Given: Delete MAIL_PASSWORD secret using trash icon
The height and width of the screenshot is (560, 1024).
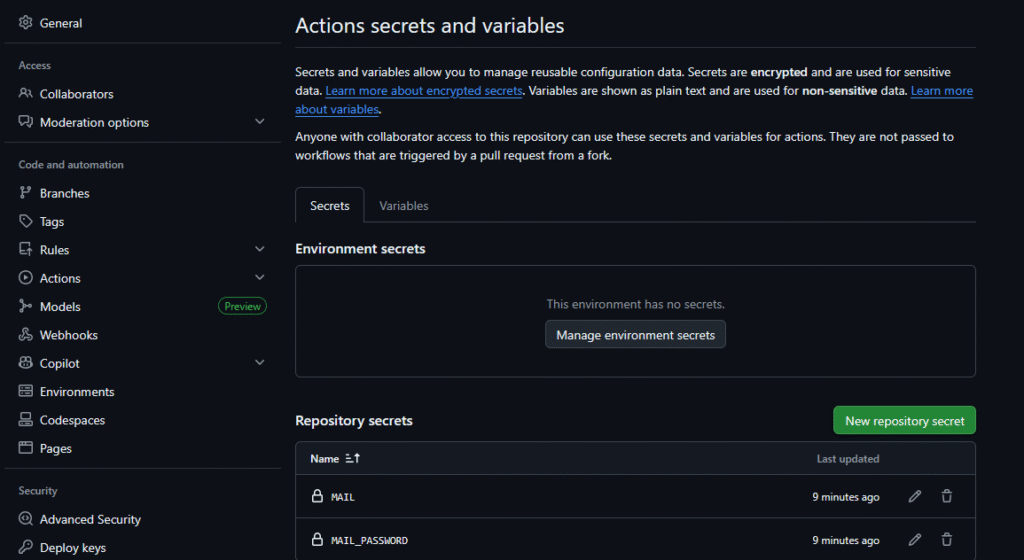Looking at the screenshot, I should click(x=946, y=540).
